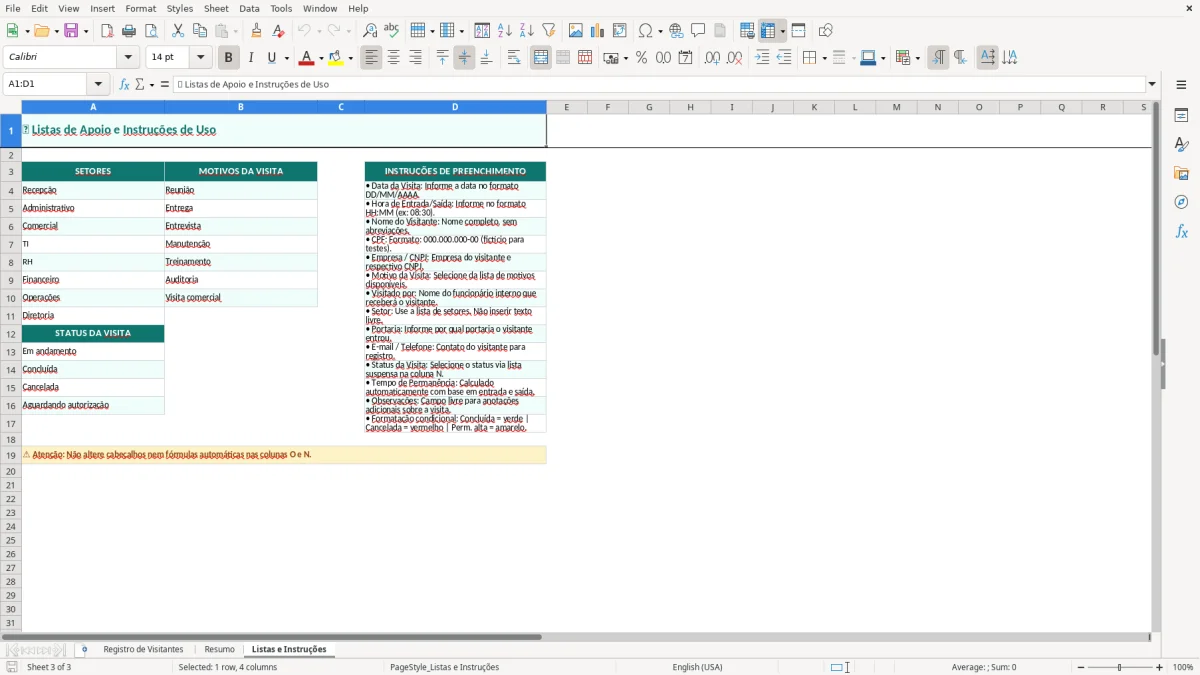Open Borders dropdown arrow

coord(823,58)
